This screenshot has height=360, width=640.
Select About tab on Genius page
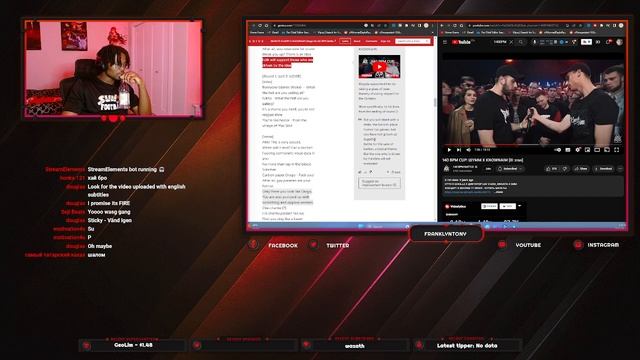[x=357, y=41]
